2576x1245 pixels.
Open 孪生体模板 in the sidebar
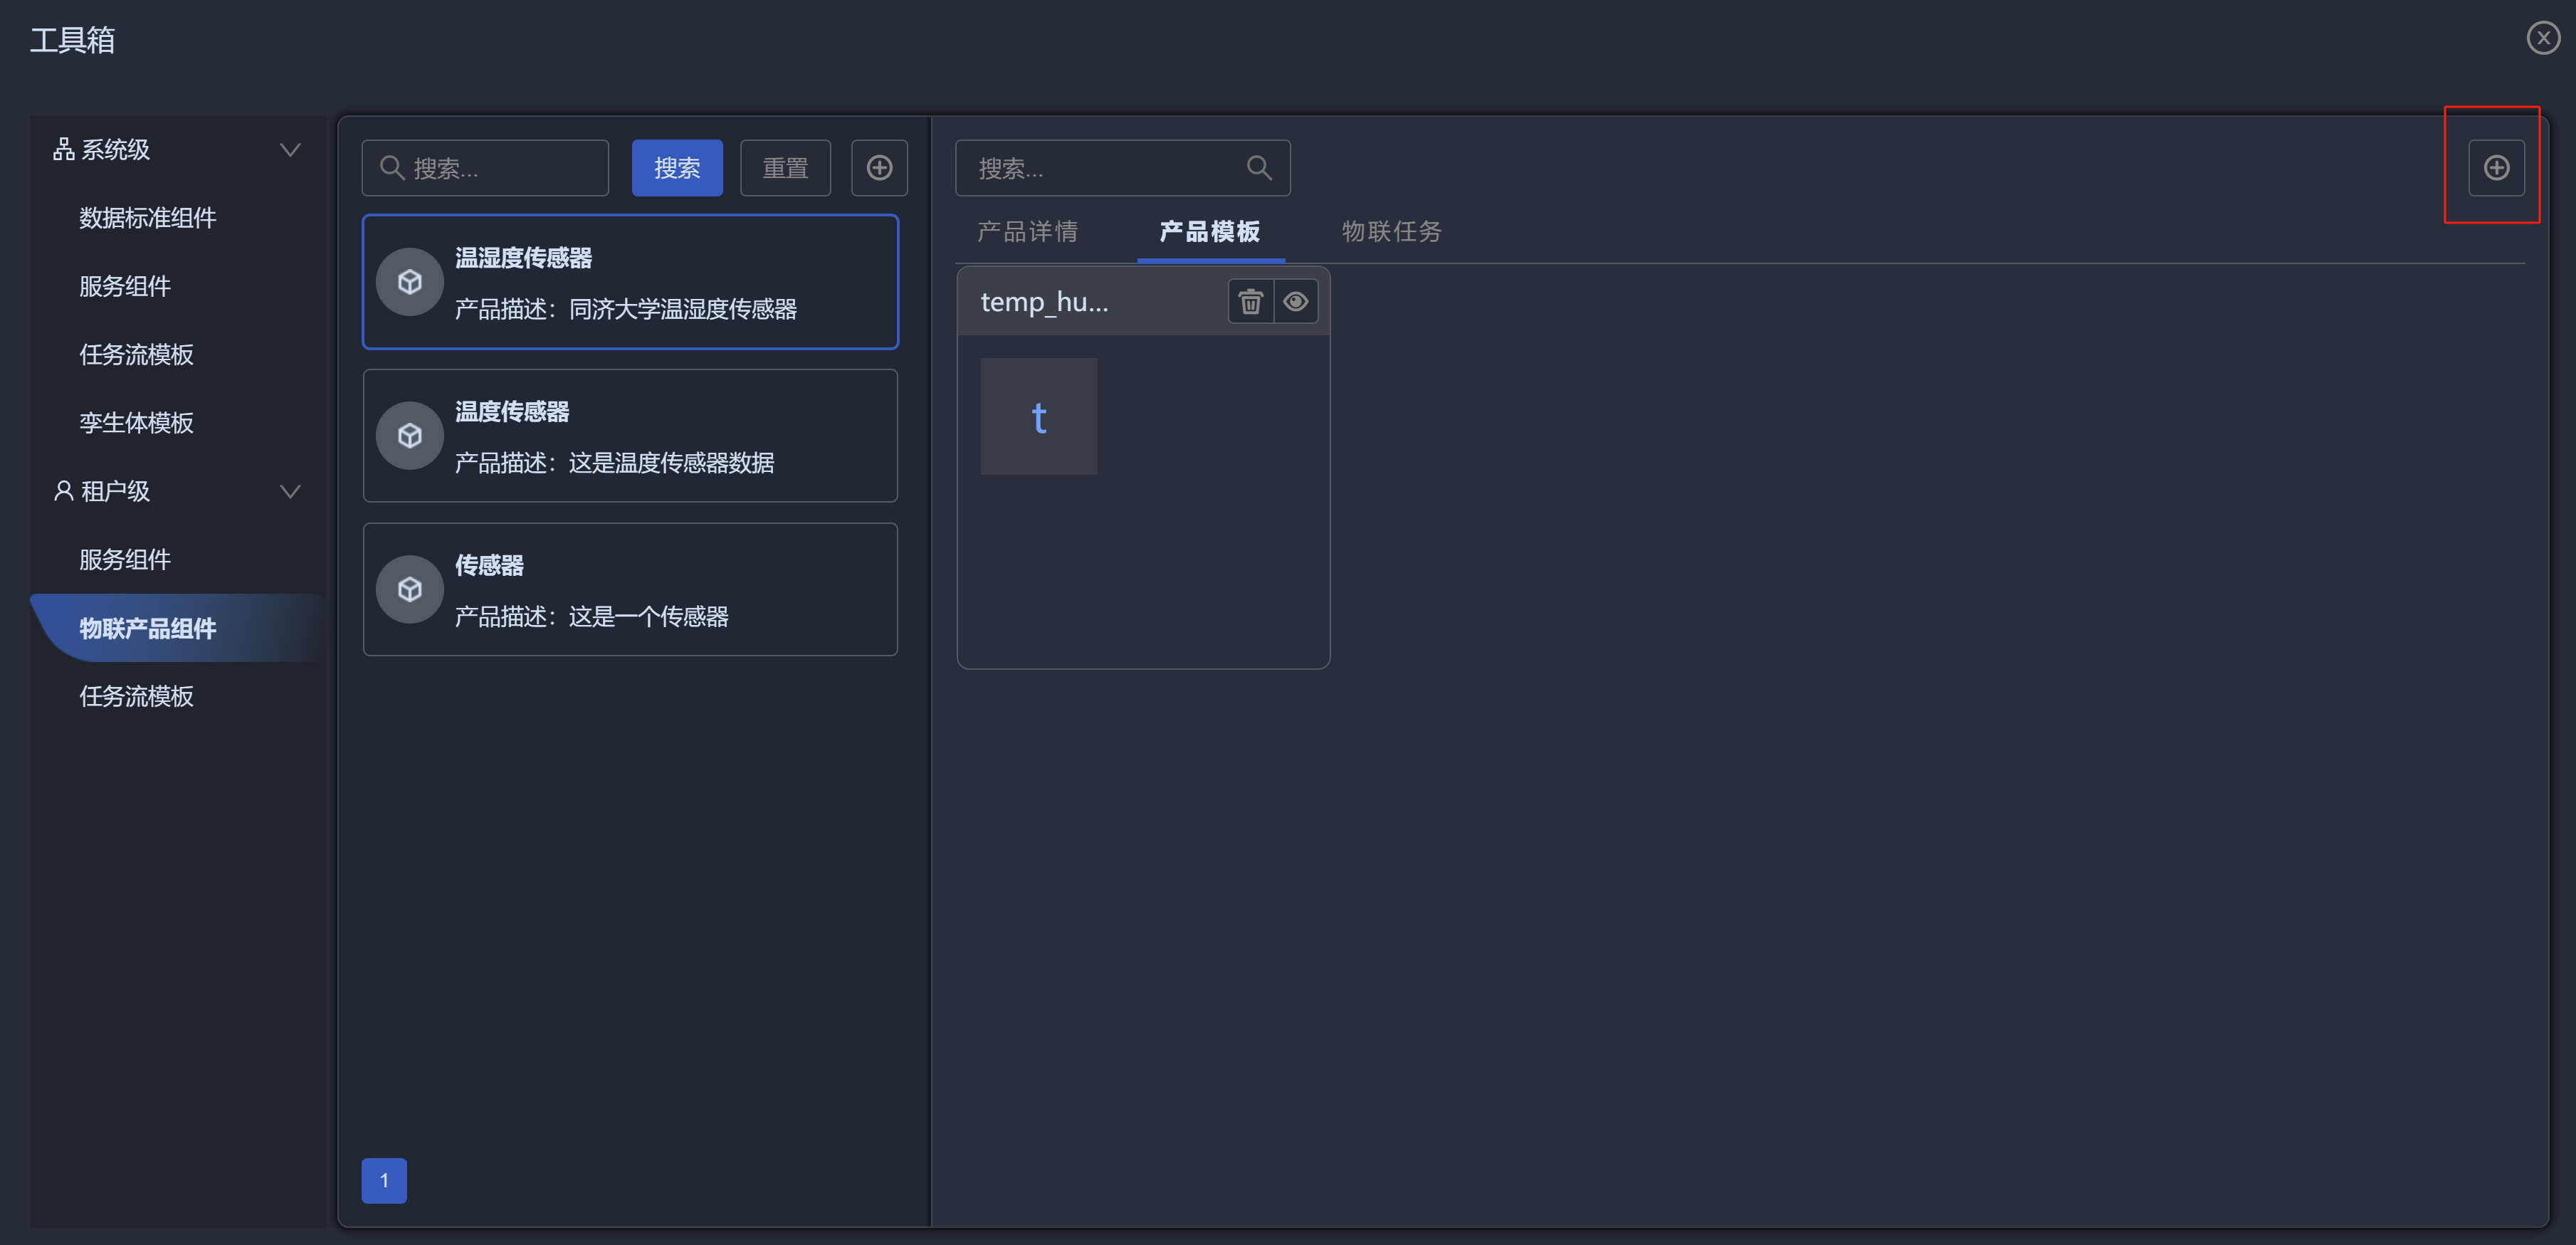coord(136,423)
